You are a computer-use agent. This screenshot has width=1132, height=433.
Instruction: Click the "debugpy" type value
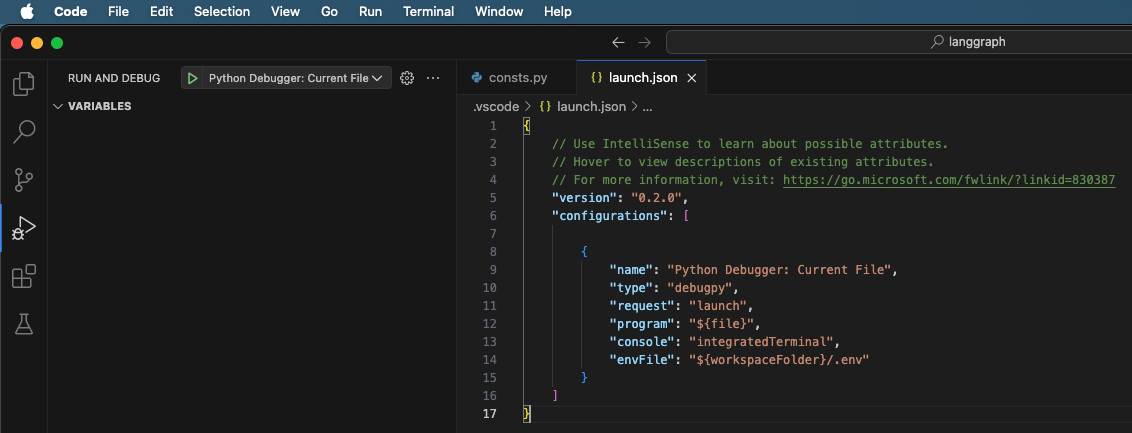click(x=700, y=288)
